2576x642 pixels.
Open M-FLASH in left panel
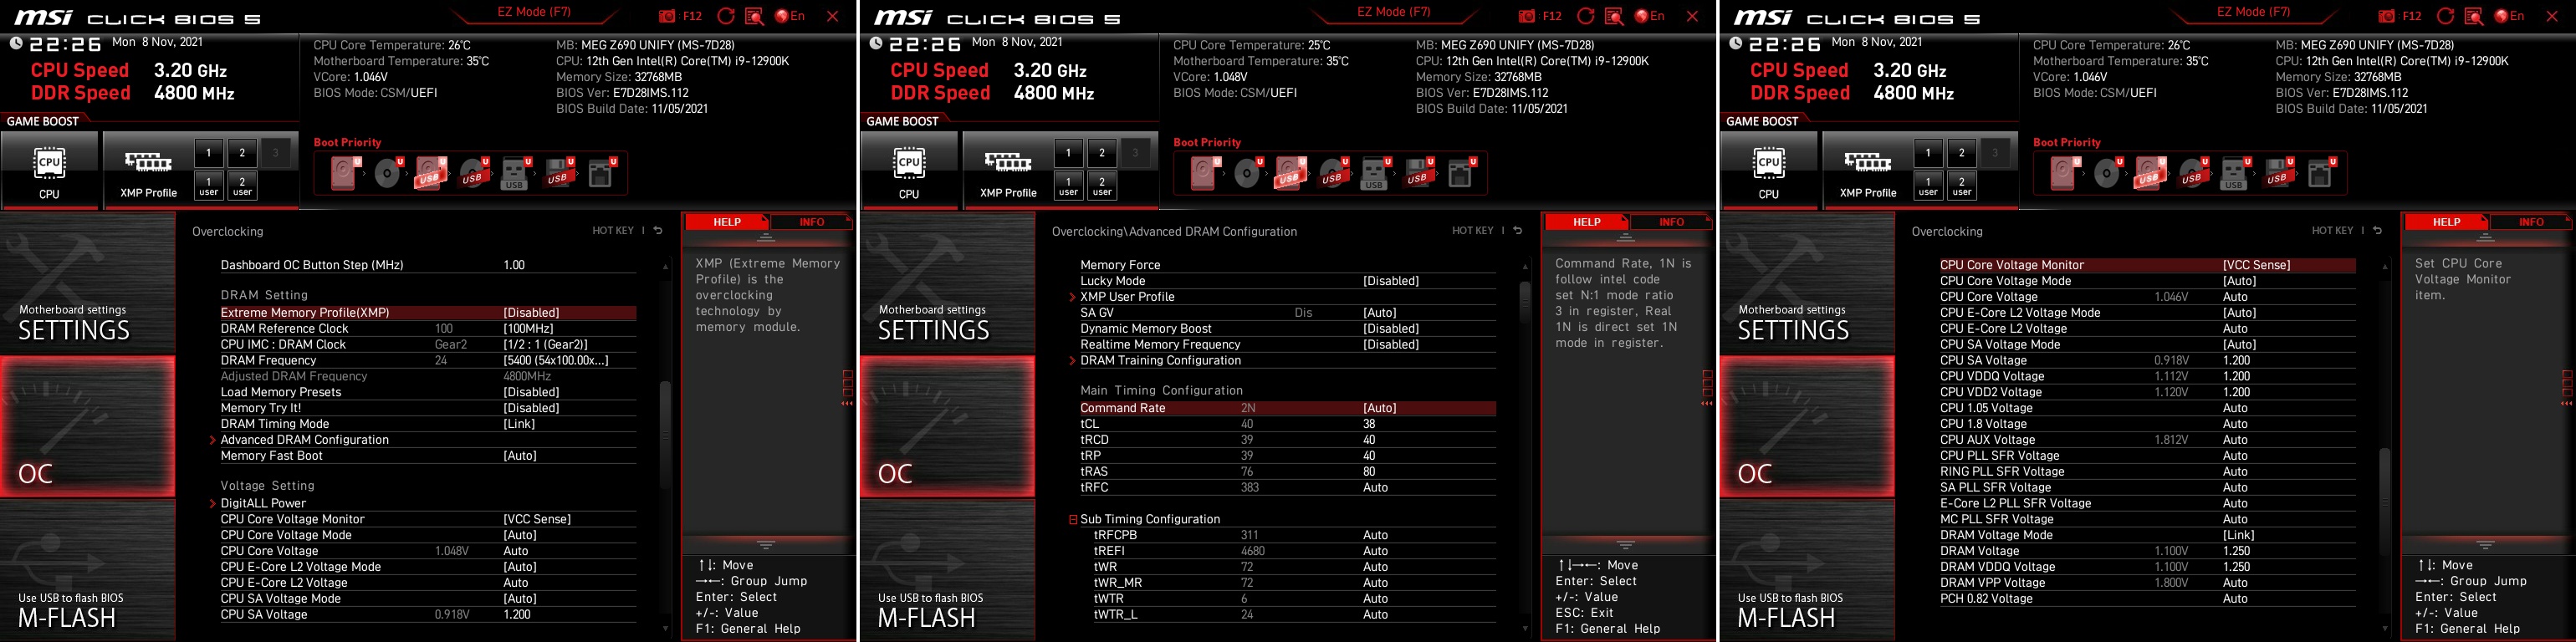coord(88,570)
